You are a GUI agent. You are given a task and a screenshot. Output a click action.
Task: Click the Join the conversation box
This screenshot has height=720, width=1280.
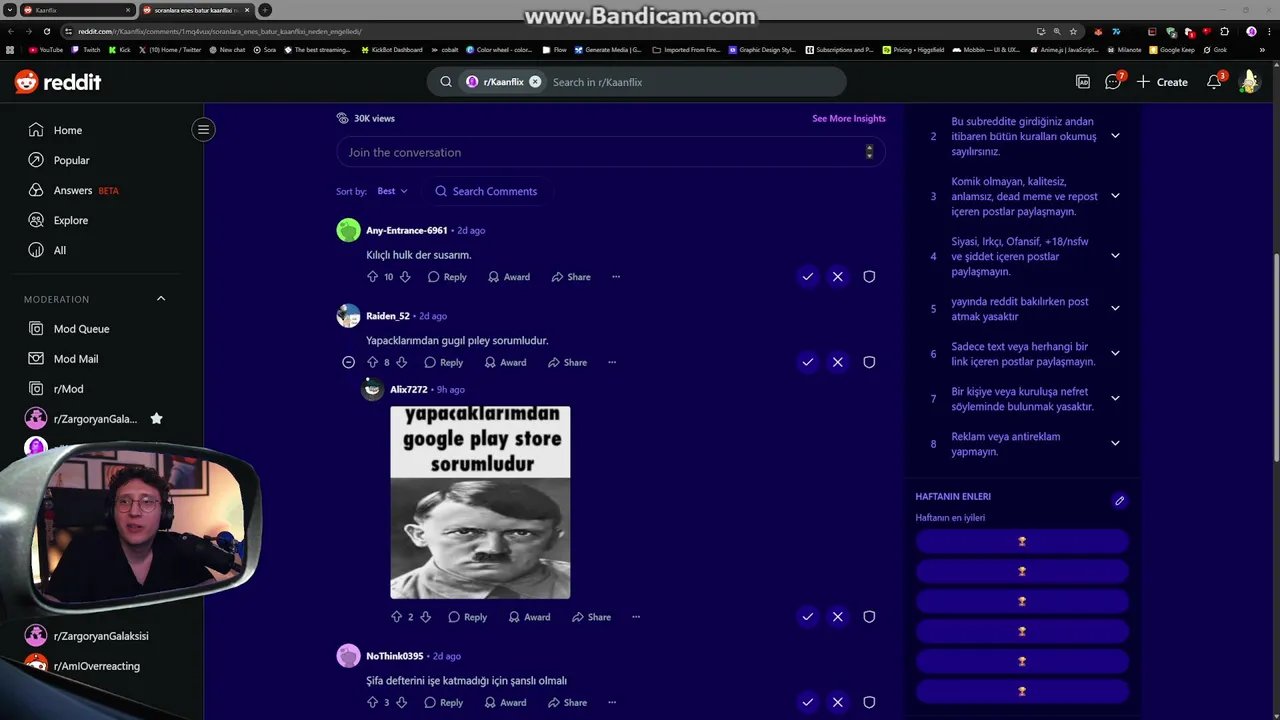coord(610,152)
